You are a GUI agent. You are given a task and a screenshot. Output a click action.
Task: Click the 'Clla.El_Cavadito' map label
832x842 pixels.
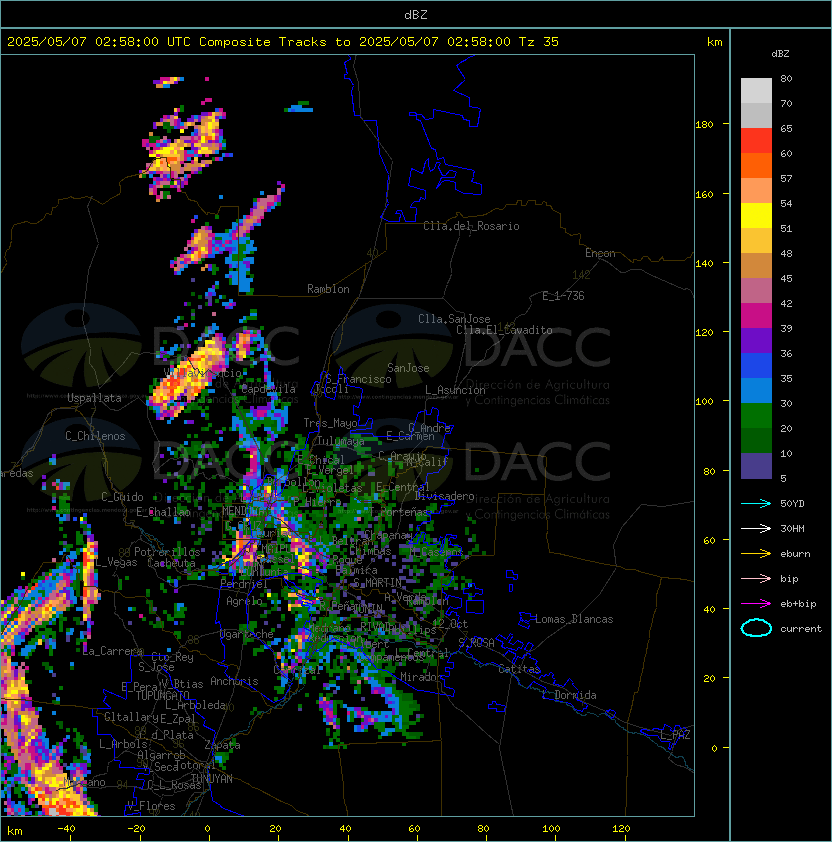tap(504, 330)
